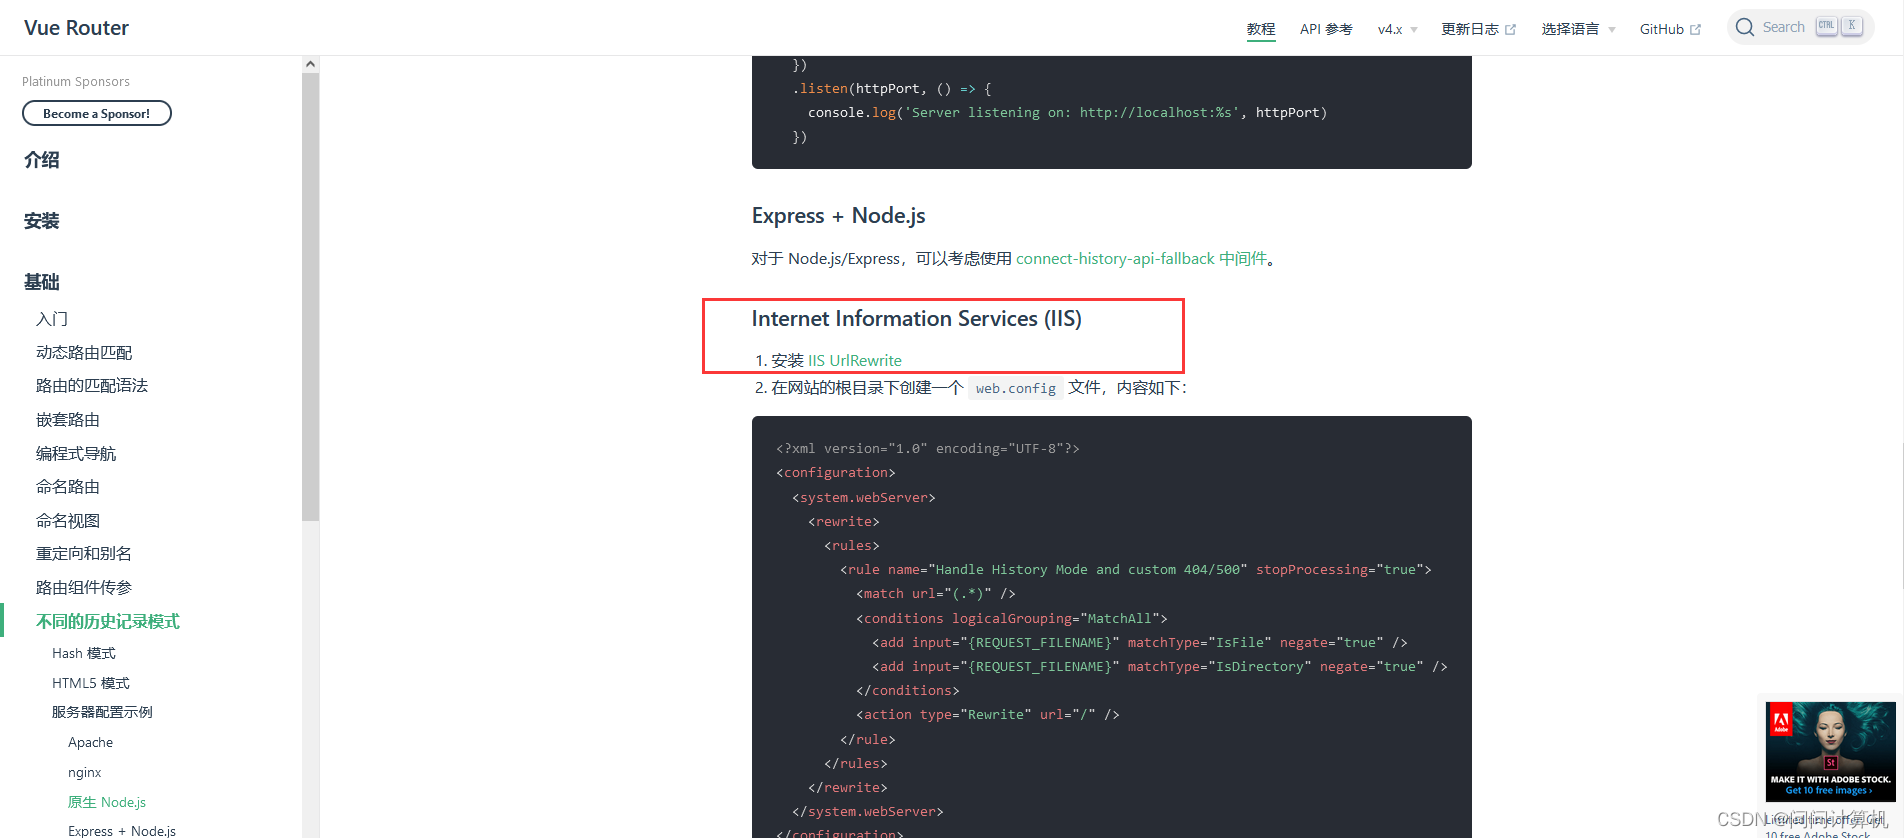Go to 路由的匹配语法 sidebar page
The height and width of the screenshot is (838, 1904).
[x=92, y=386]
